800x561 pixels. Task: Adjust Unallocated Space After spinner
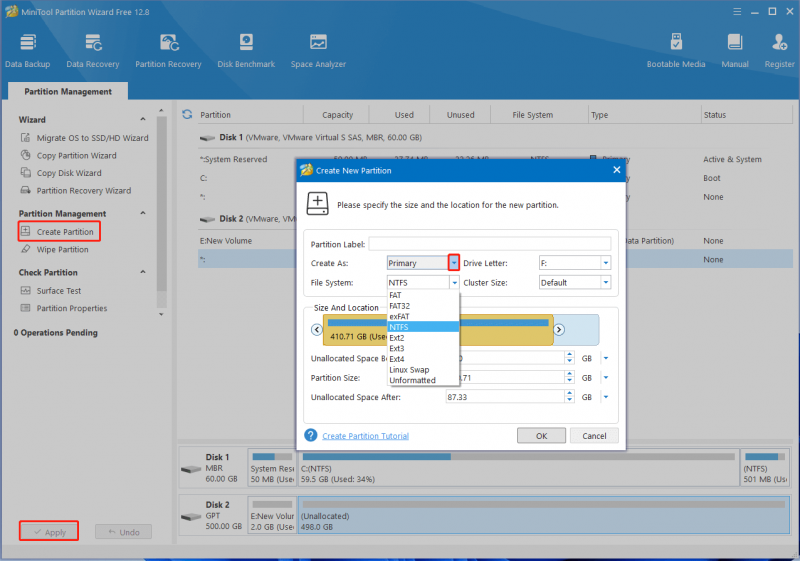pos(569,397)
